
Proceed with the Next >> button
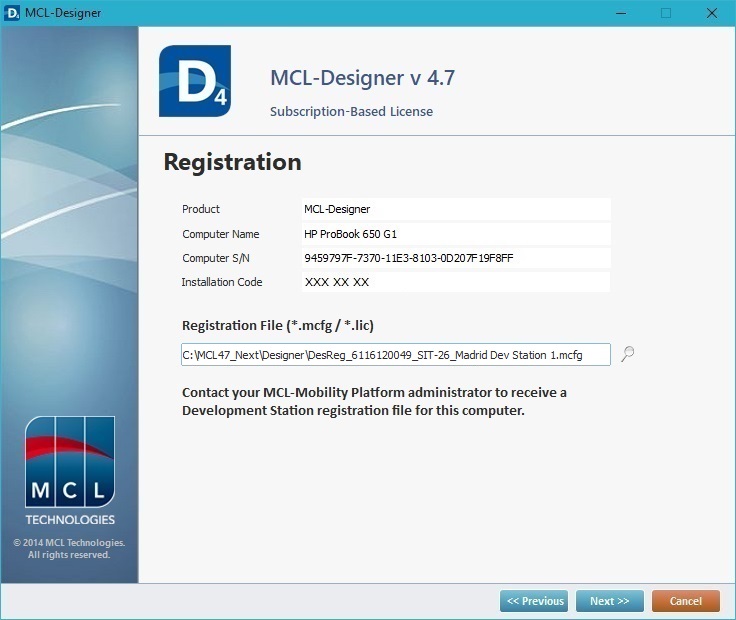609,601
